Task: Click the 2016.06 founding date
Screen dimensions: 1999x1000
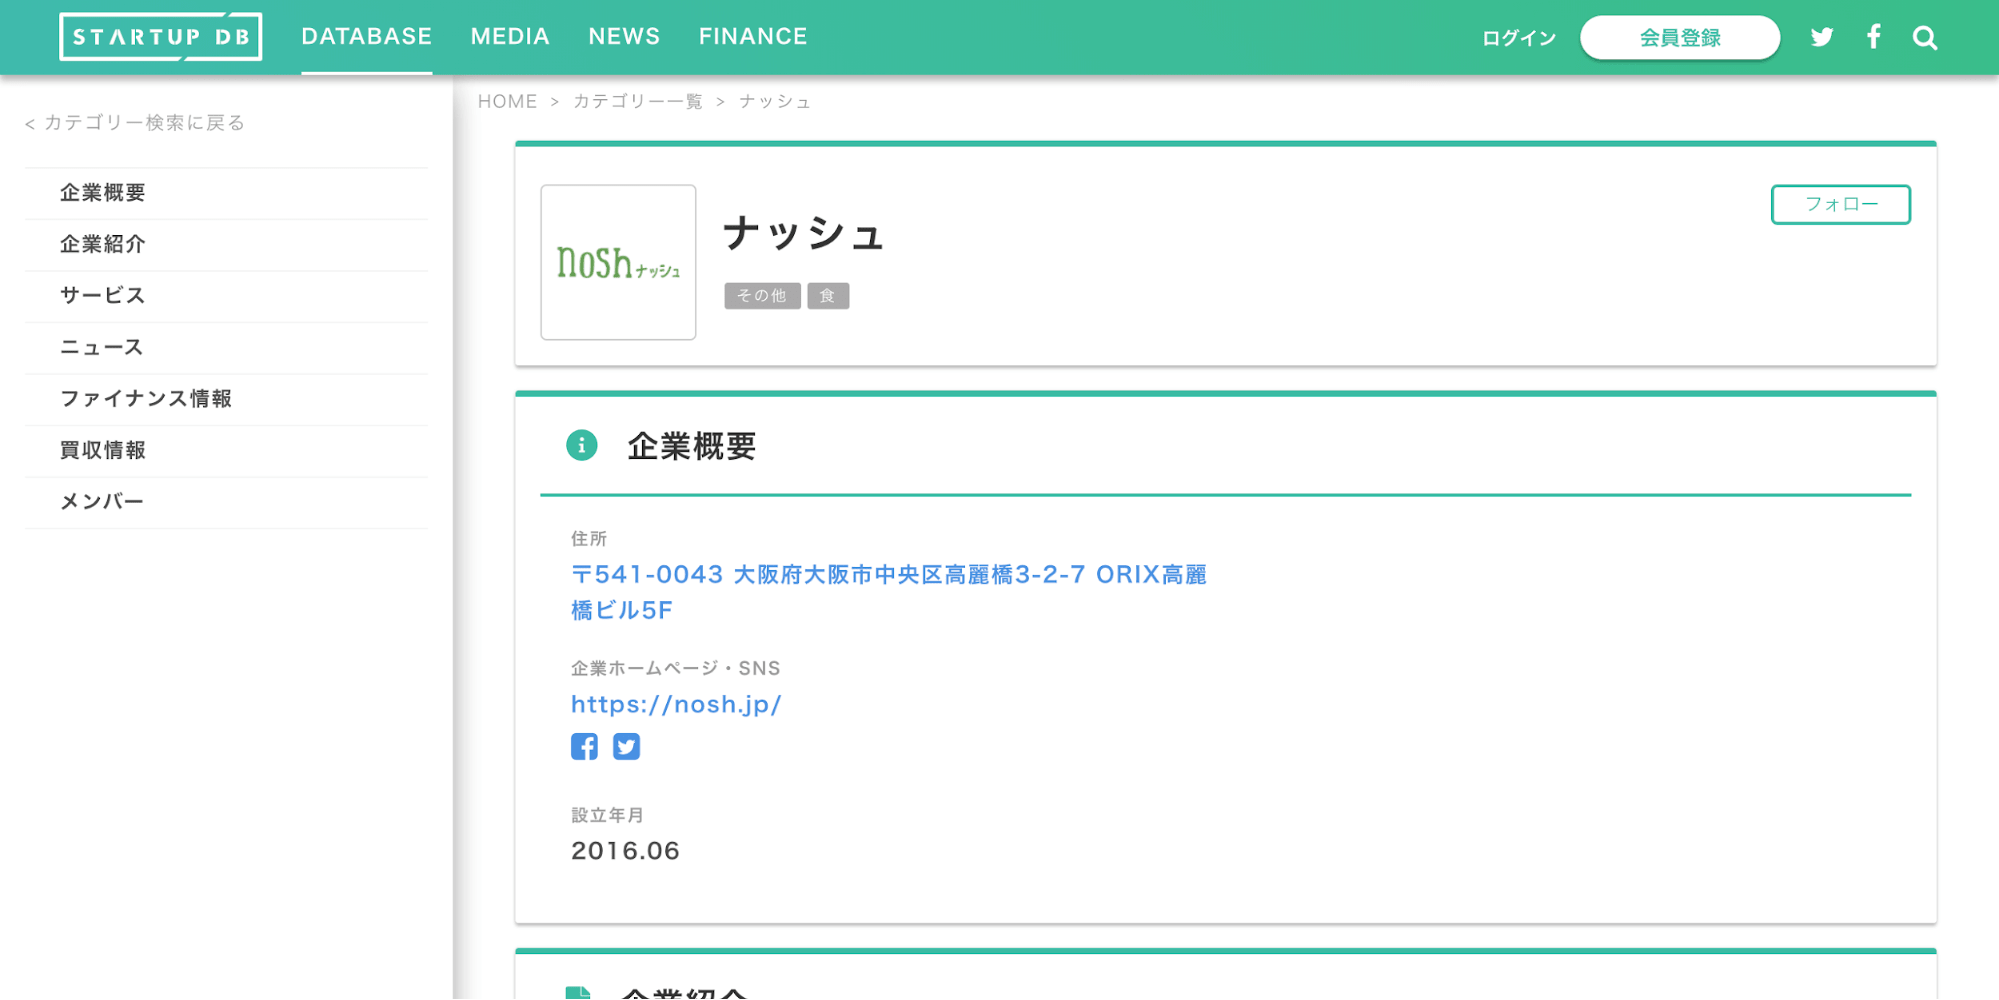Action: click(625, 851)
